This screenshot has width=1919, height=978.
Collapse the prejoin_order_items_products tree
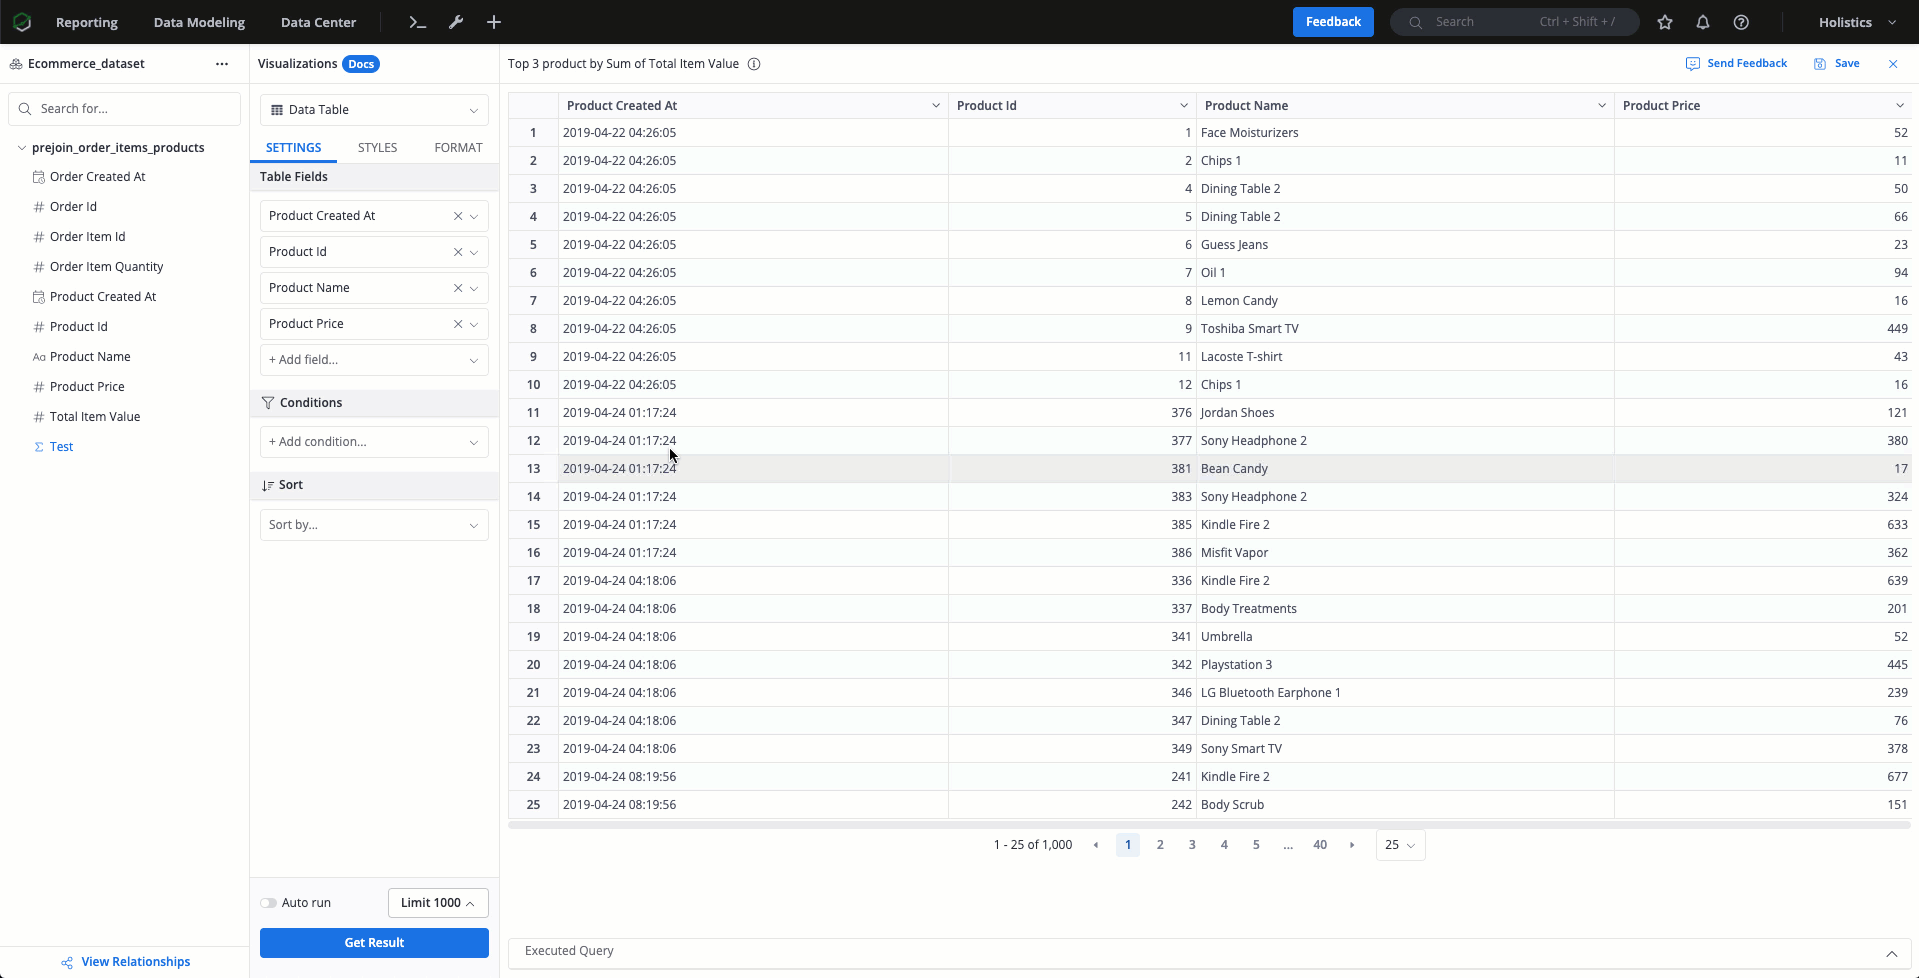22,148
